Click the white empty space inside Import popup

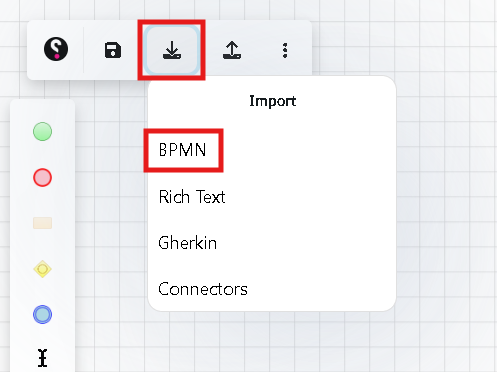coord(317,200)
